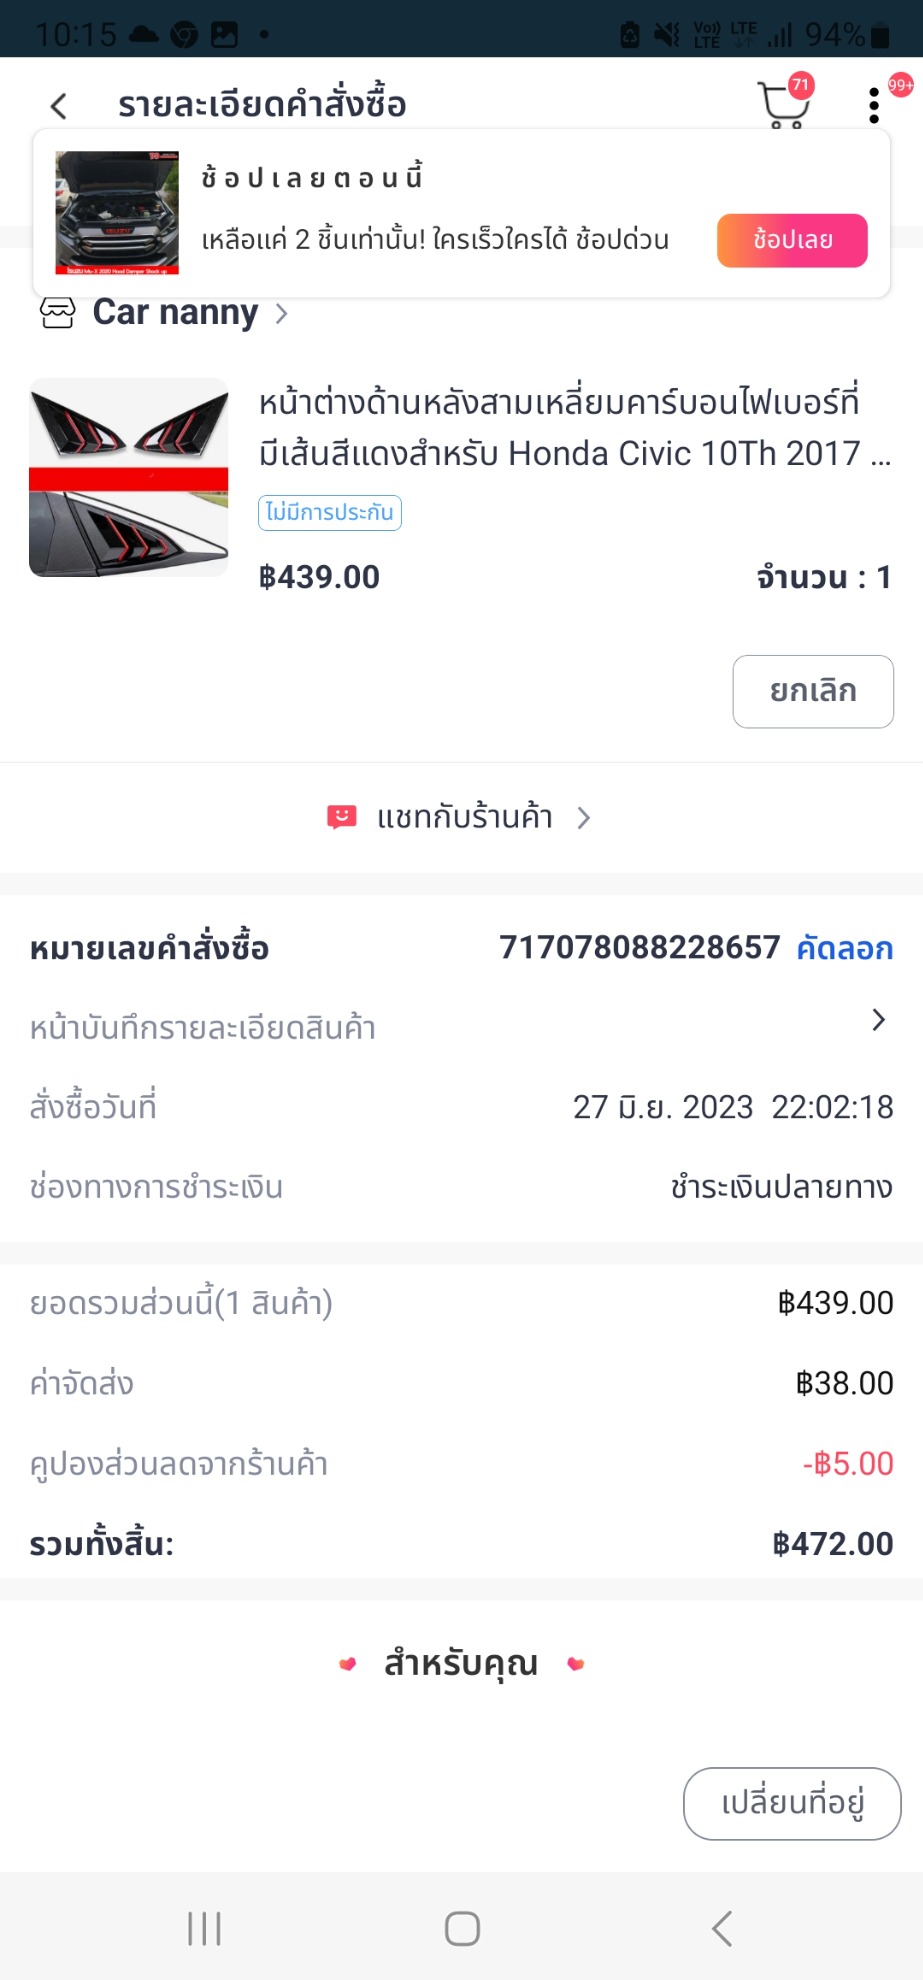923x1980 pixels.
Task: Open Honda Civic window louver product thumbnail
Action: tap(129, 477)
